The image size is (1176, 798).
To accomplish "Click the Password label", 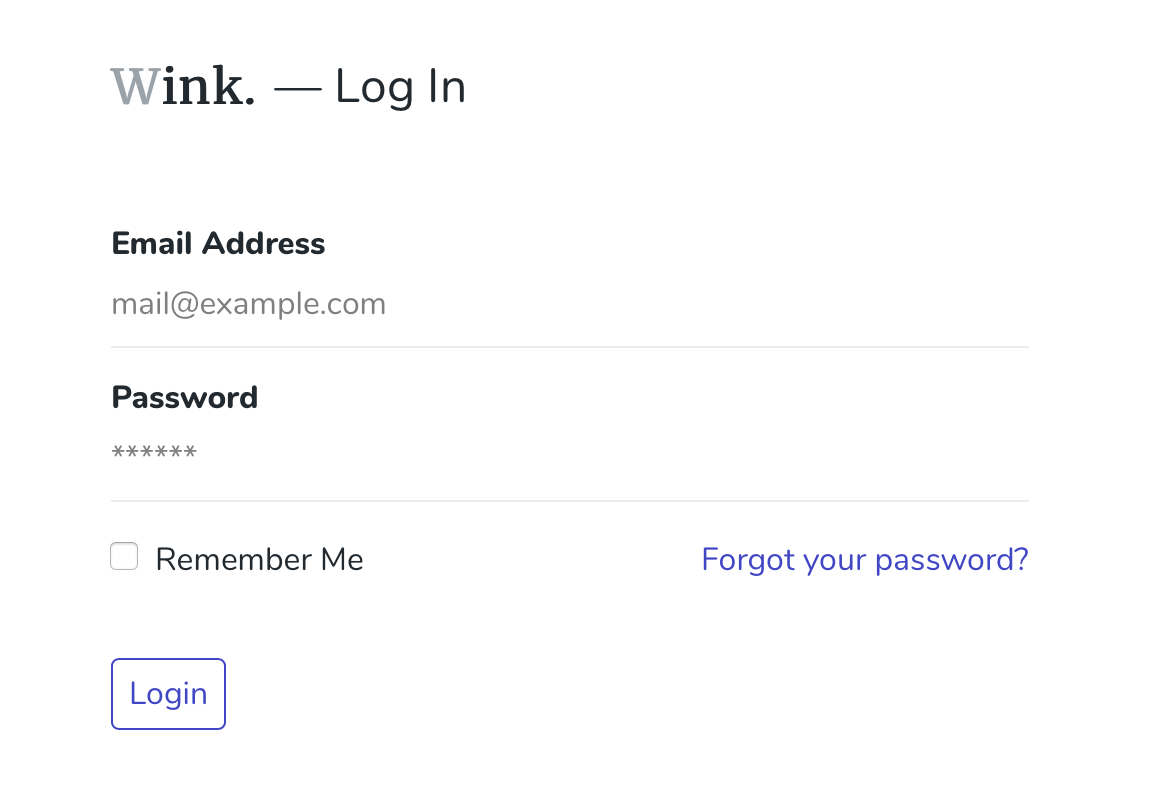I will click(185, 398).
